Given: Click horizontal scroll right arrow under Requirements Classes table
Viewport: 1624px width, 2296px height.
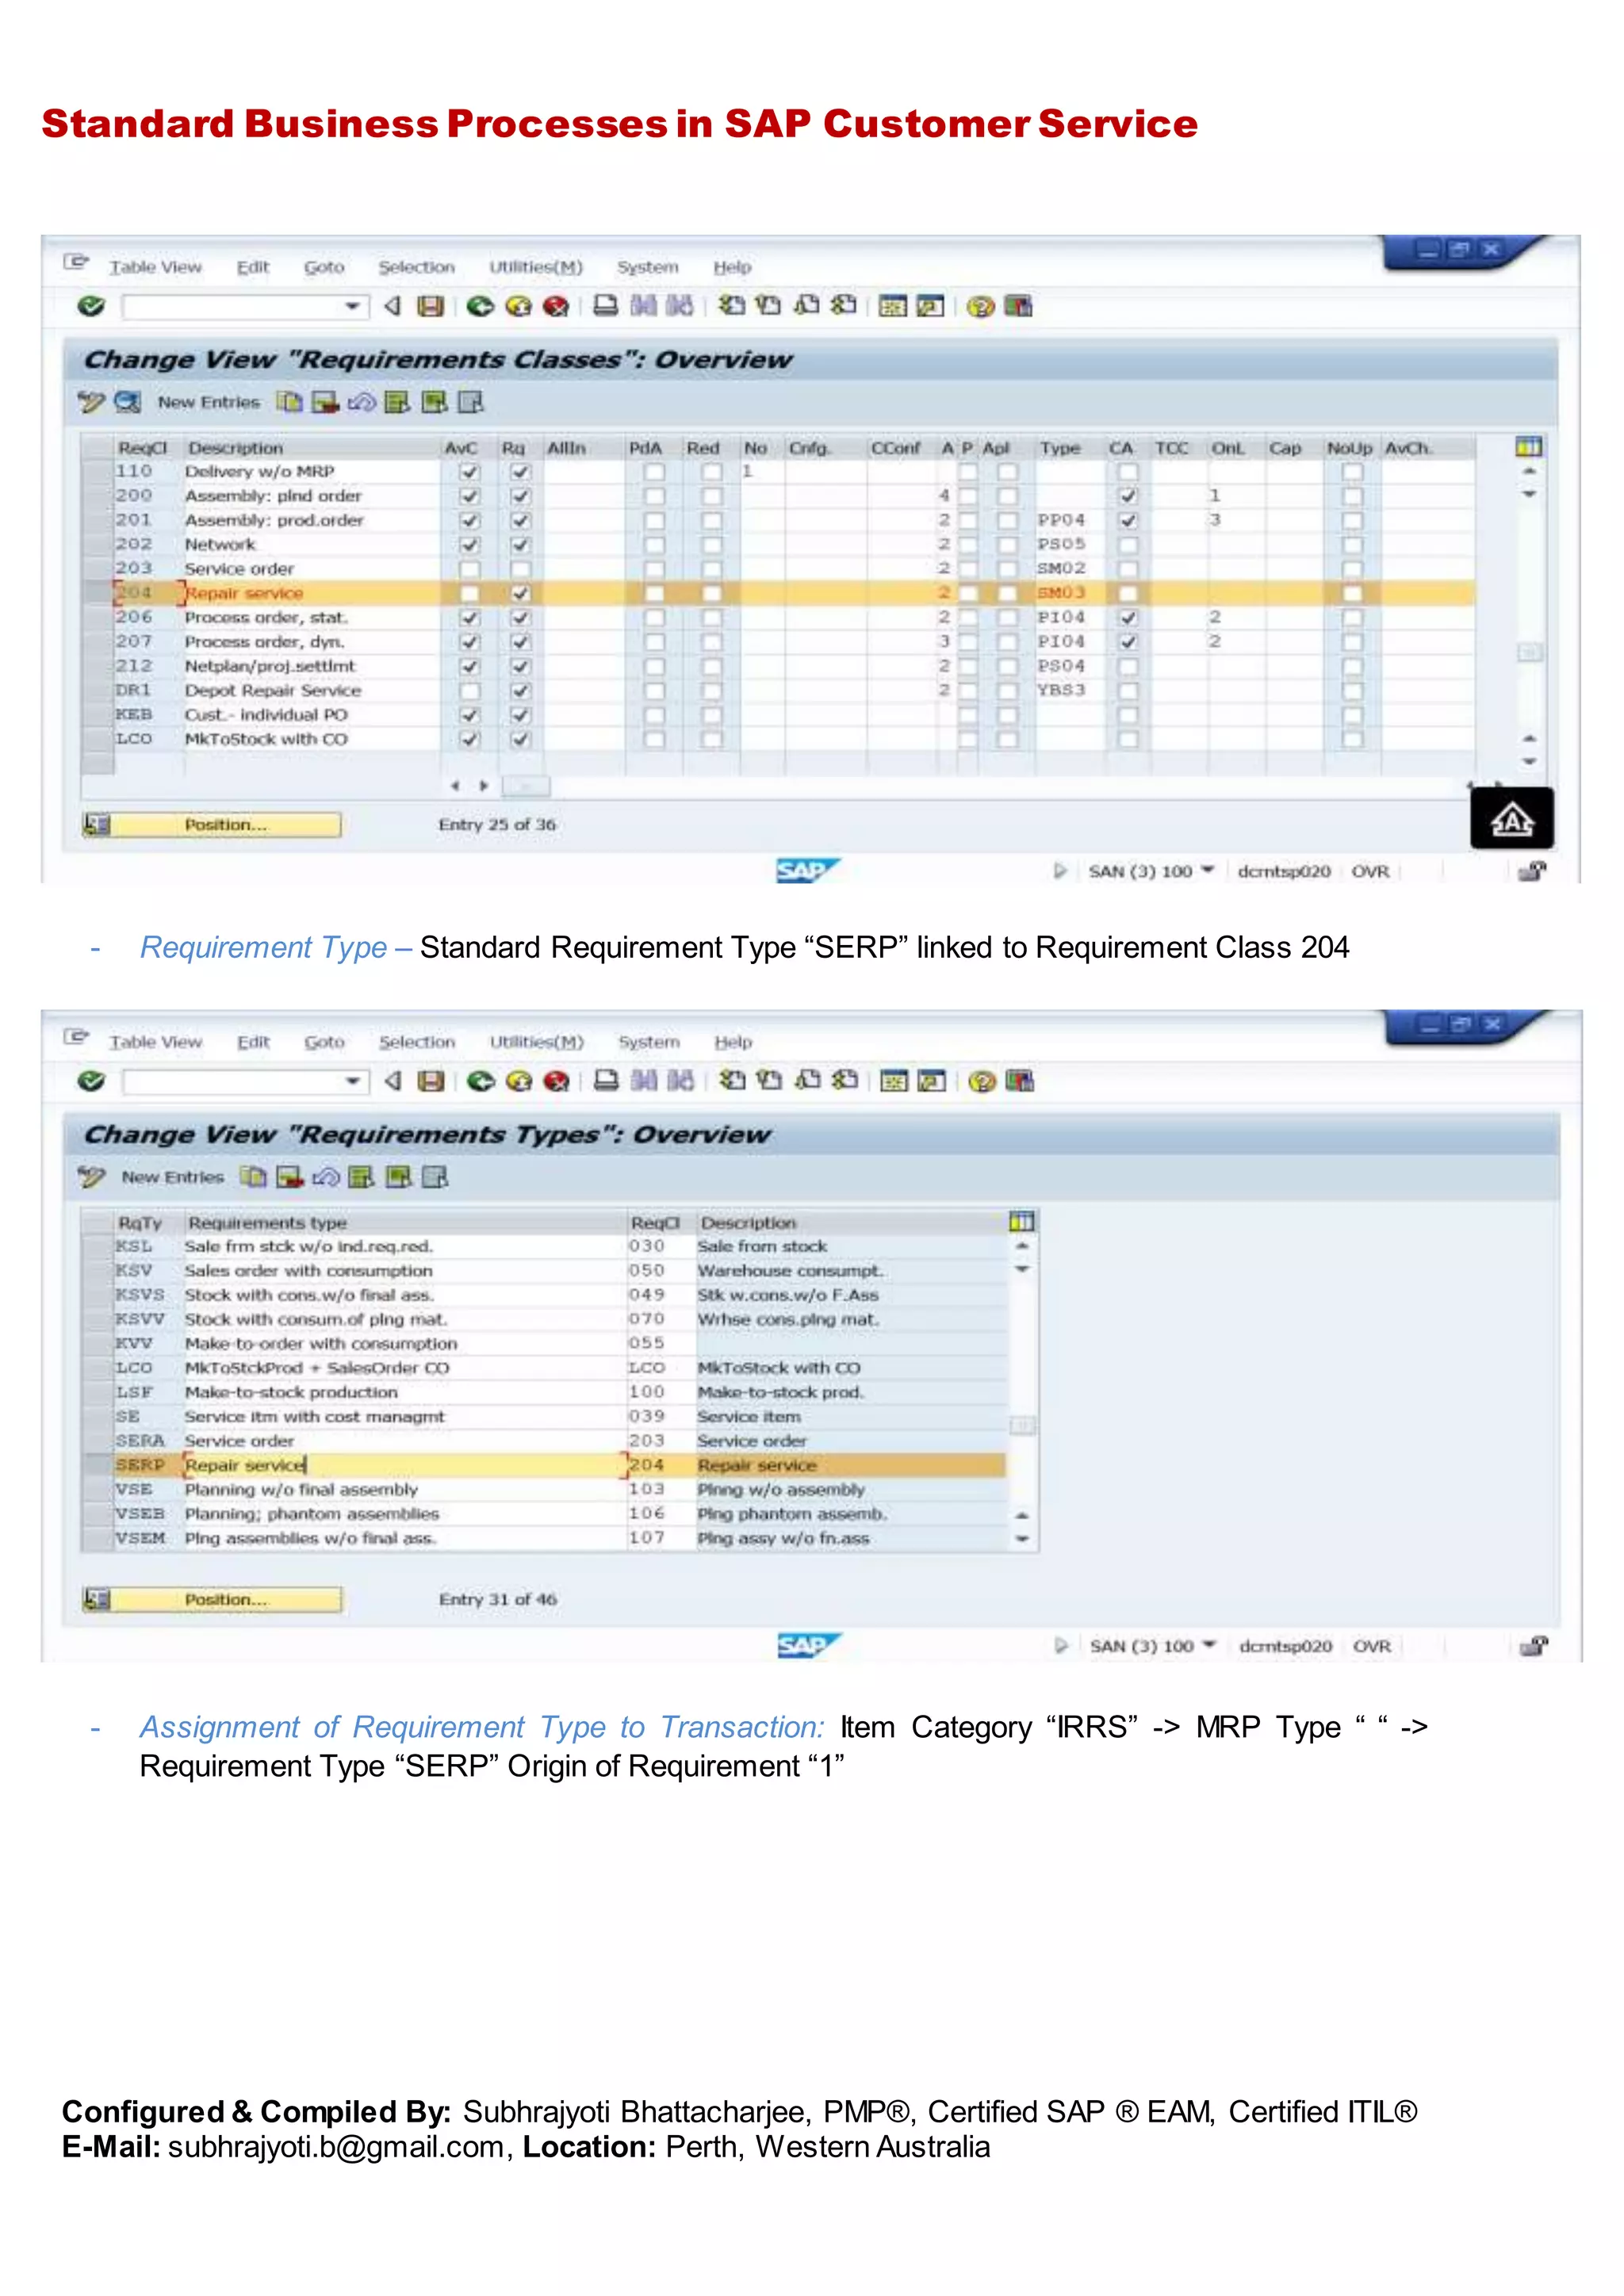Looking at the screenshot, I should click(484, 786).
